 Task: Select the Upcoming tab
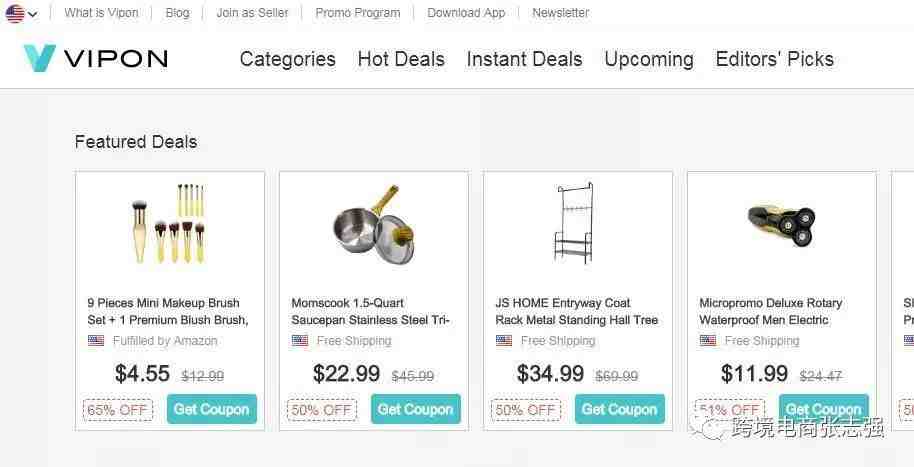tap(649, 59)
